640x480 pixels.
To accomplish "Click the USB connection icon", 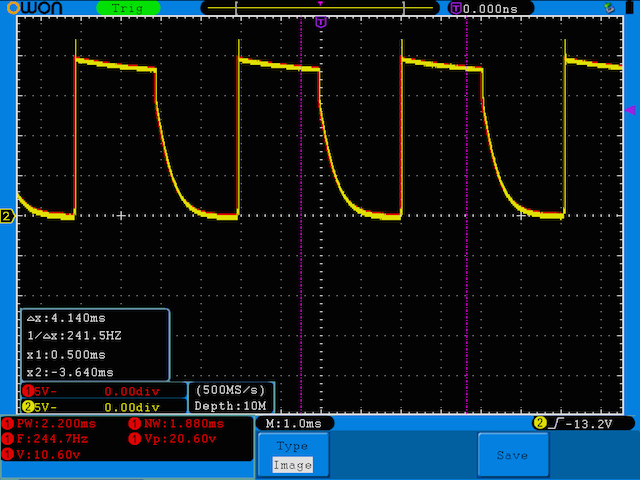I will pos(609,8).
